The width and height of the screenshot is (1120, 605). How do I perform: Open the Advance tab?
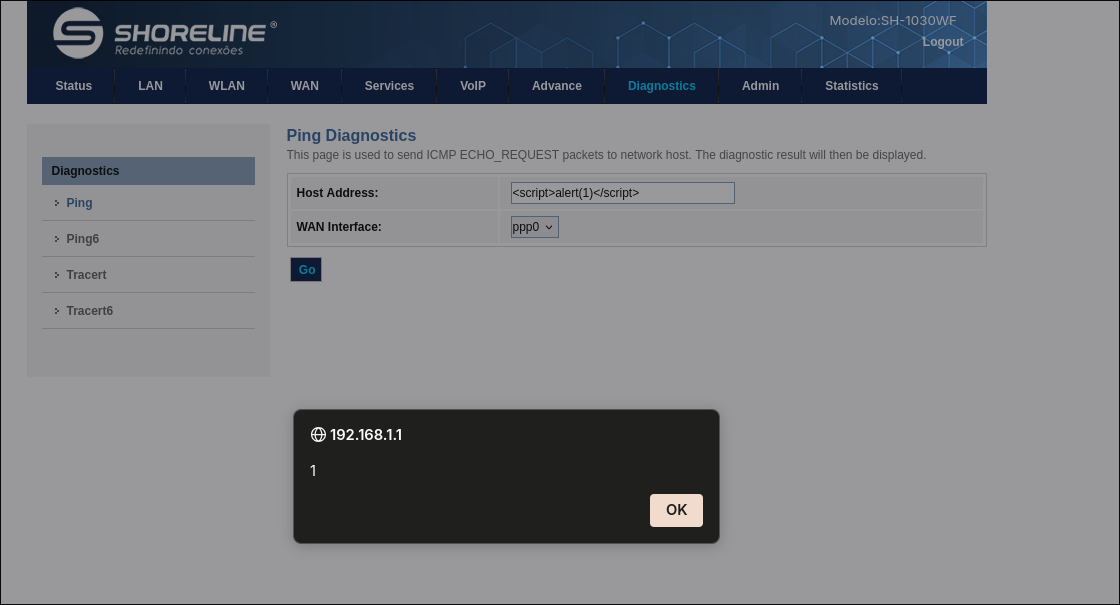coord(556,86)
